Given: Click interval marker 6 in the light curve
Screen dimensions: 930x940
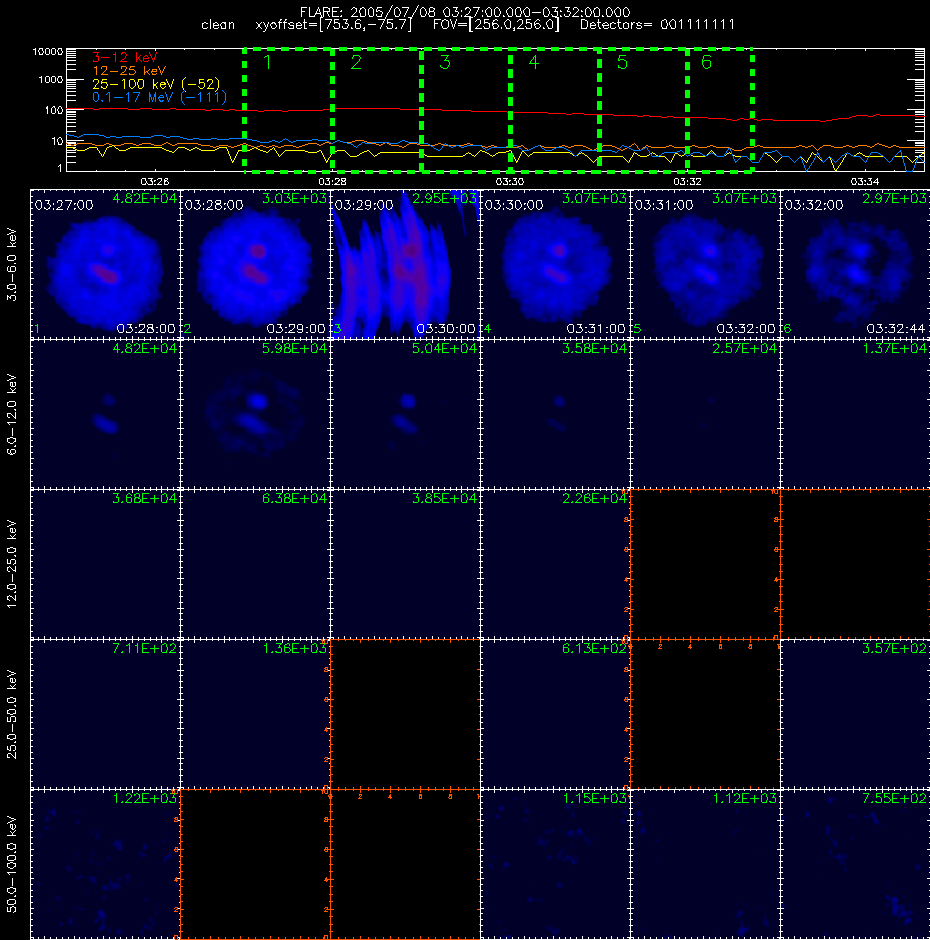Looking at the screenshot, I should click(706, 62).
